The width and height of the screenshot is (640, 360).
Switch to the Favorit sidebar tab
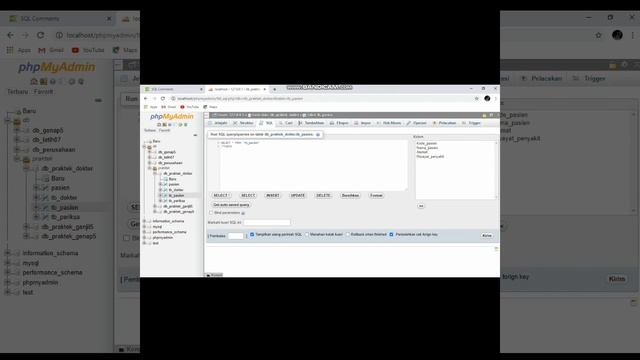pyautogui.click(x=164, y=131)
